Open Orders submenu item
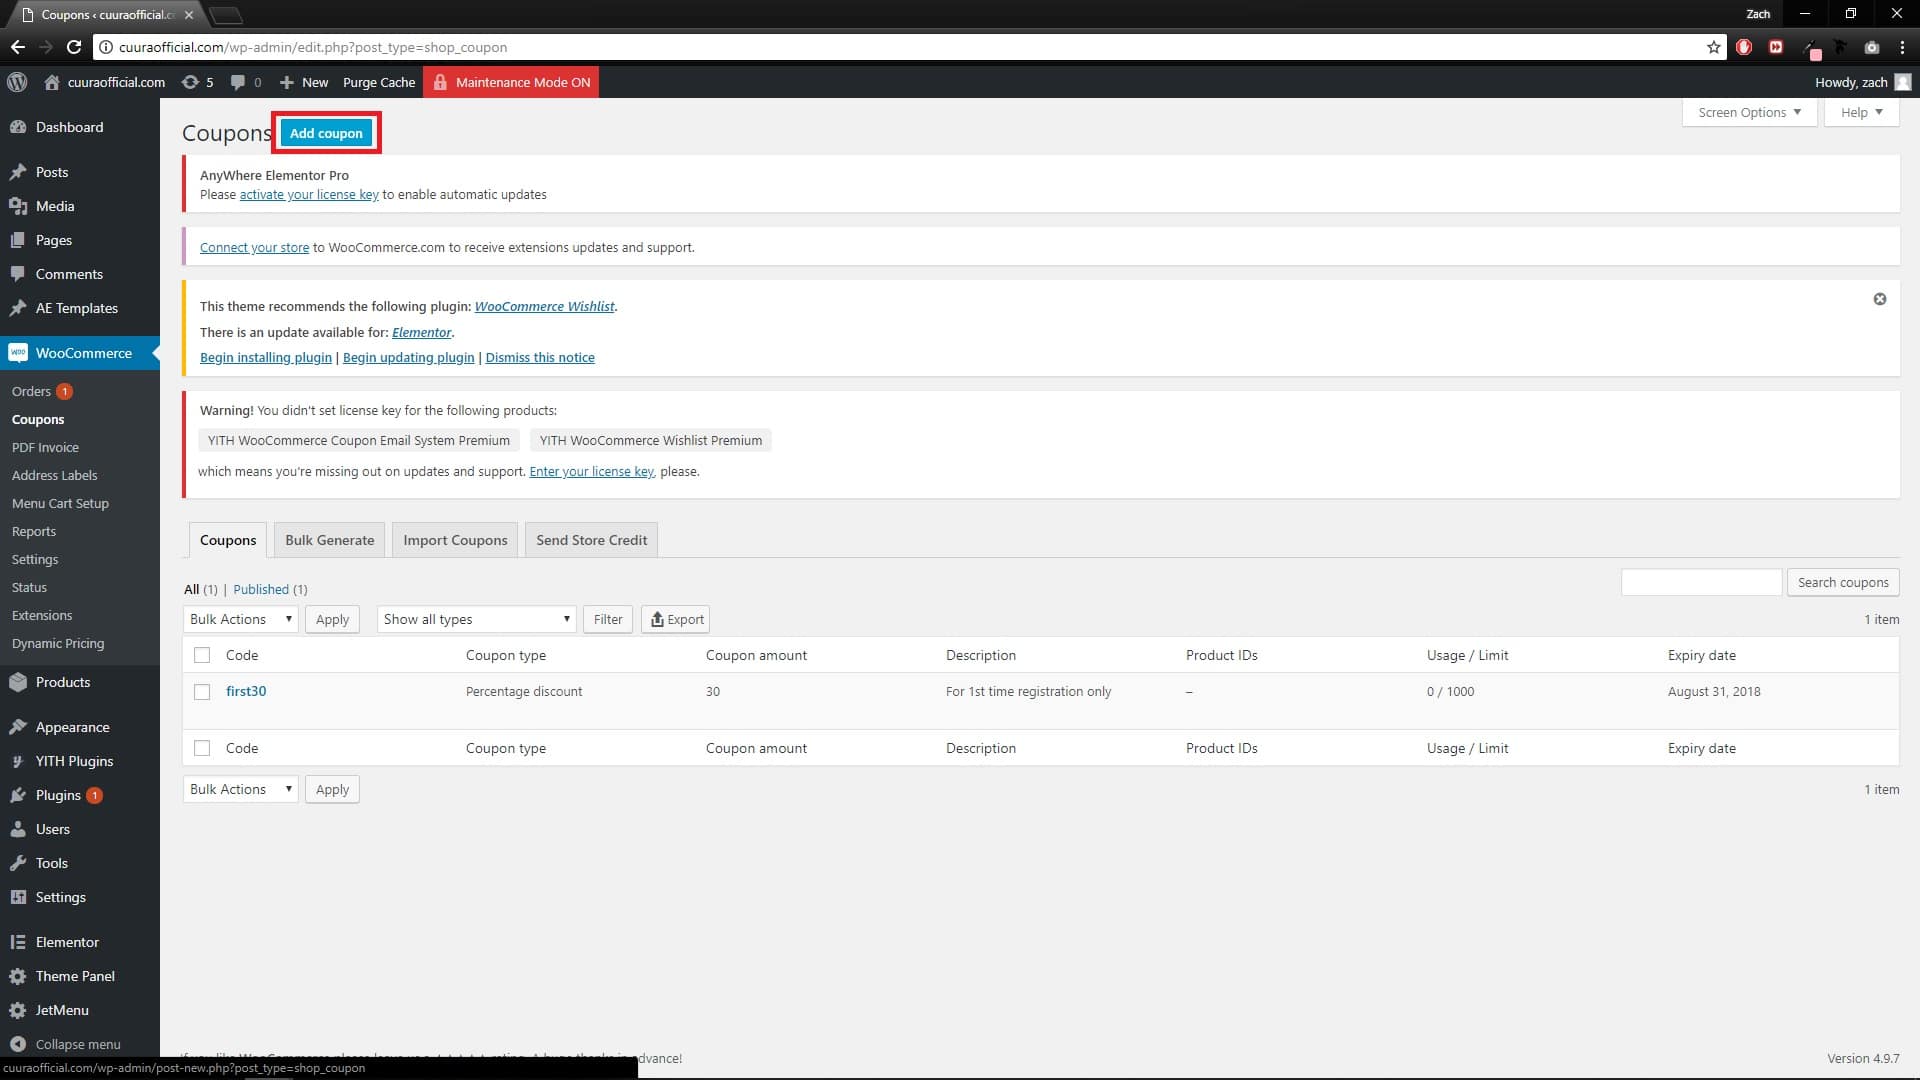1920x1080 pixels. pyautogui.click(x=31, y=391)
